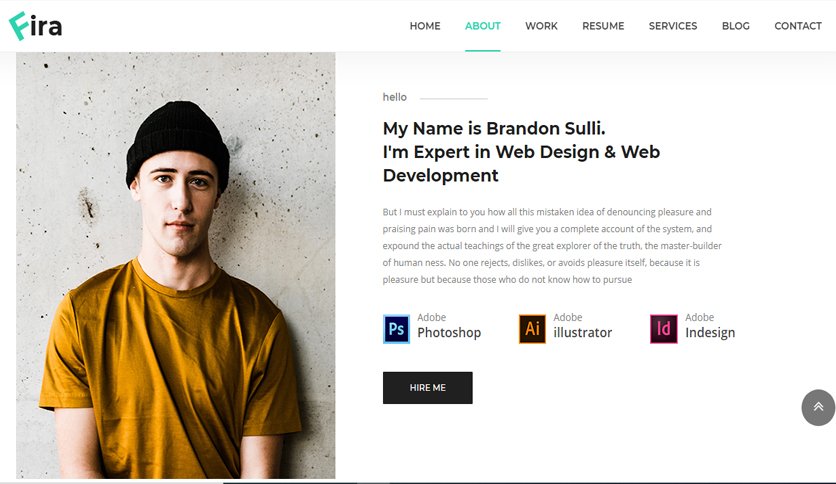The width and height of the screenshot is (836, 484).
Task: Go to the Contact section
Action: (x=798, y=26)
